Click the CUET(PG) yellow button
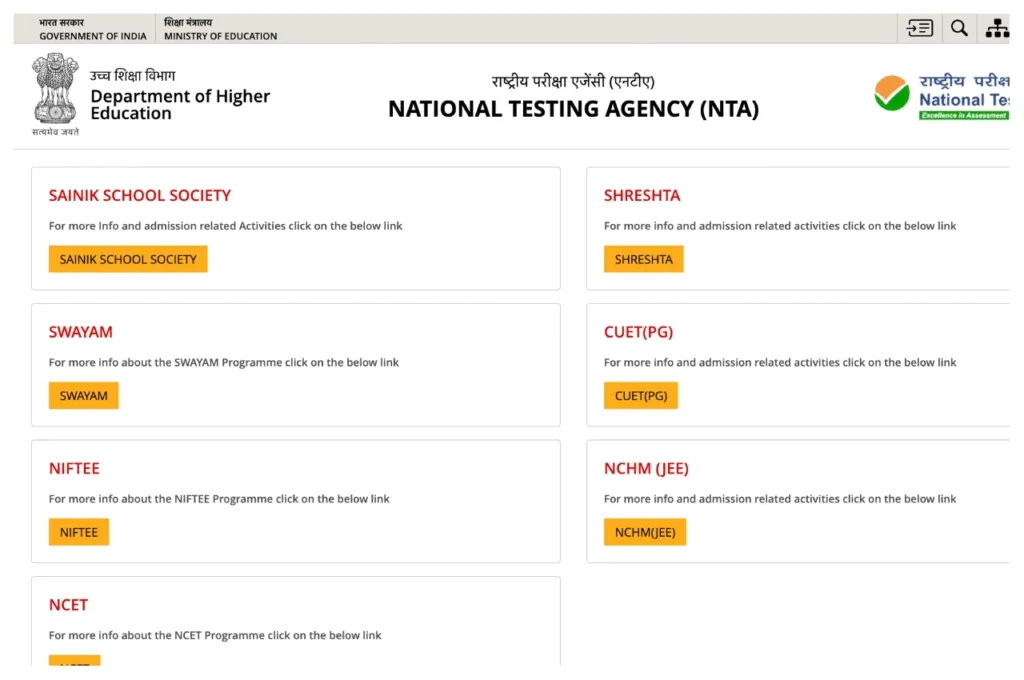1024x680 pixels. [640, 395]
